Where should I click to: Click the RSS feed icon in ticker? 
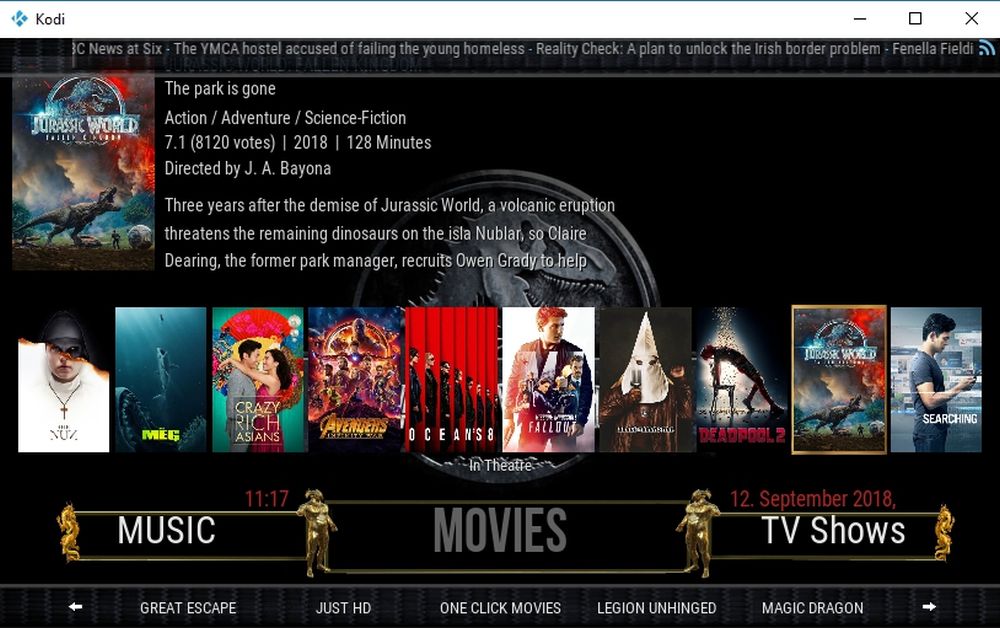[x=986, y=48]
